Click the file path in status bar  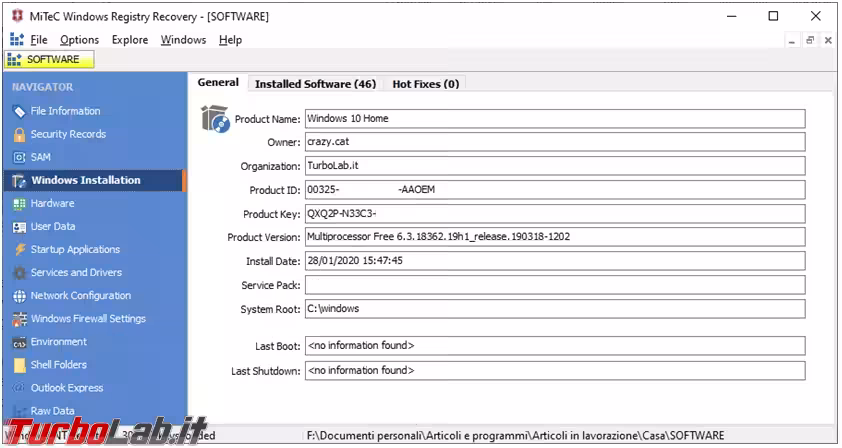(516, 436)
